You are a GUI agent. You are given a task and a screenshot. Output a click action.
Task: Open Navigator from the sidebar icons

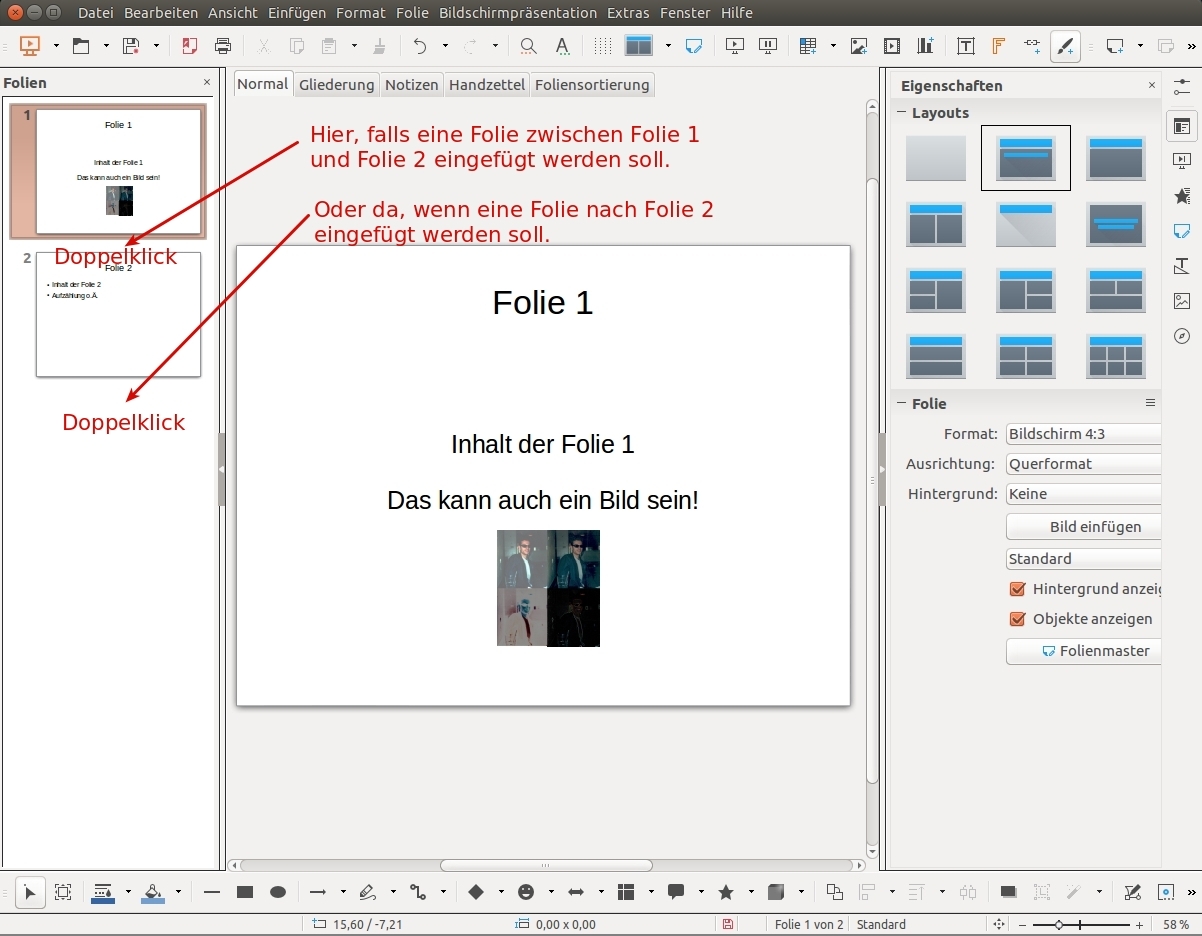(x=1182, y=336)
